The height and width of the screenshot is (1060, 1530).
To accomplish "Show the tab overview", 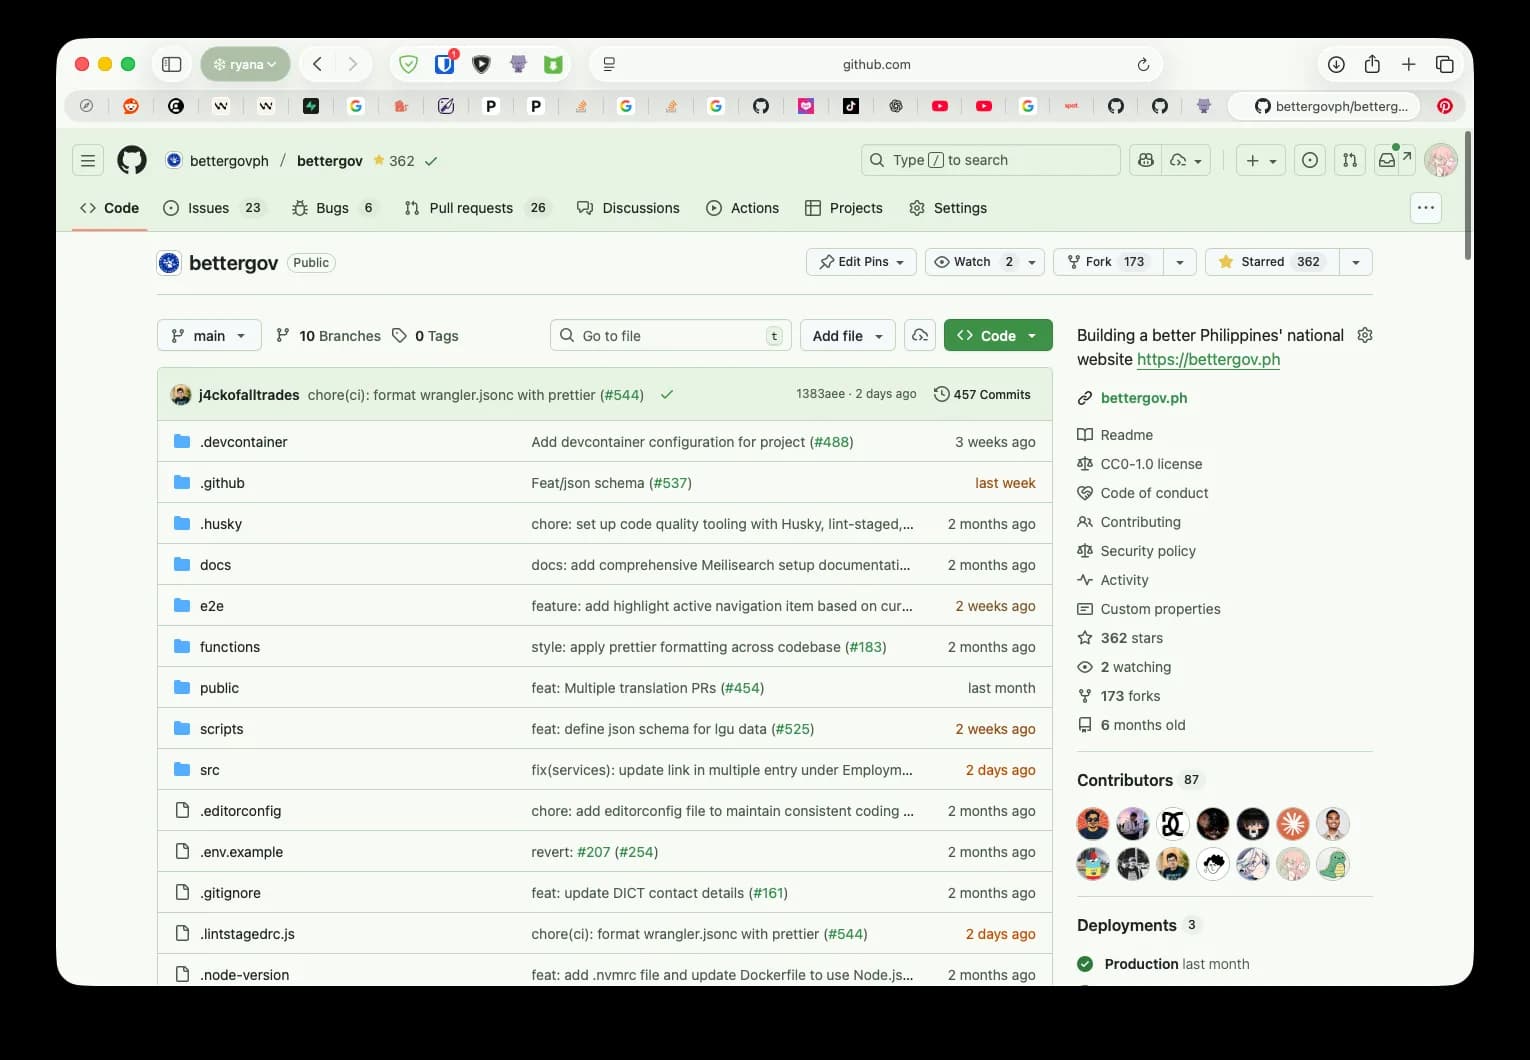I will pyautogui.click(x=1444, y=64).
